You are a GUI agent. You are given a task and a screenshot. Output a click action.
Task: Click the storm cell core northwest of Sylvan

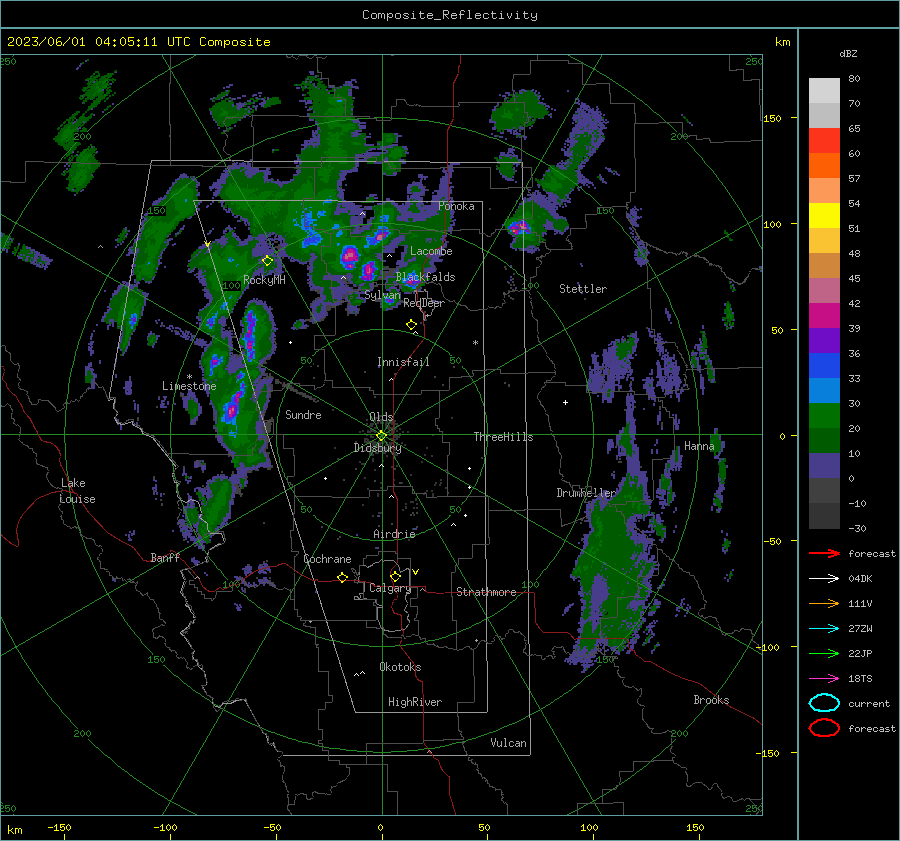coord(350,257)
